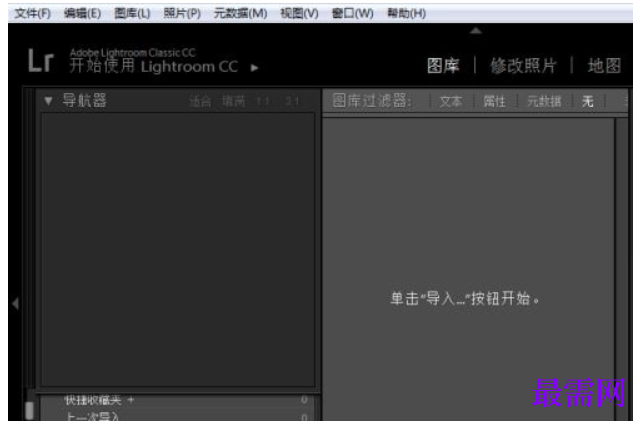Switch to the 修改照片 module
This screenshot has height=424, width=644.
pos(523,66)
